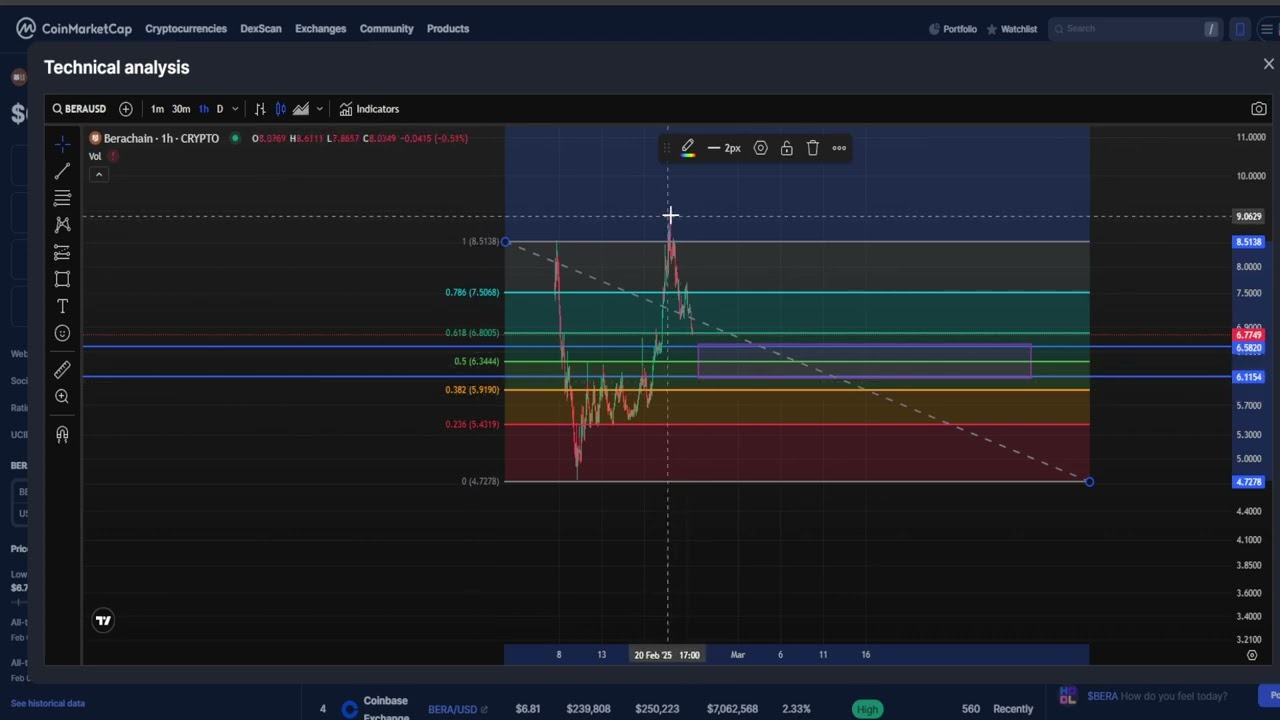Go to Portfolio
This screenshot has width=1280, height=720.
[x=953, y=29]
